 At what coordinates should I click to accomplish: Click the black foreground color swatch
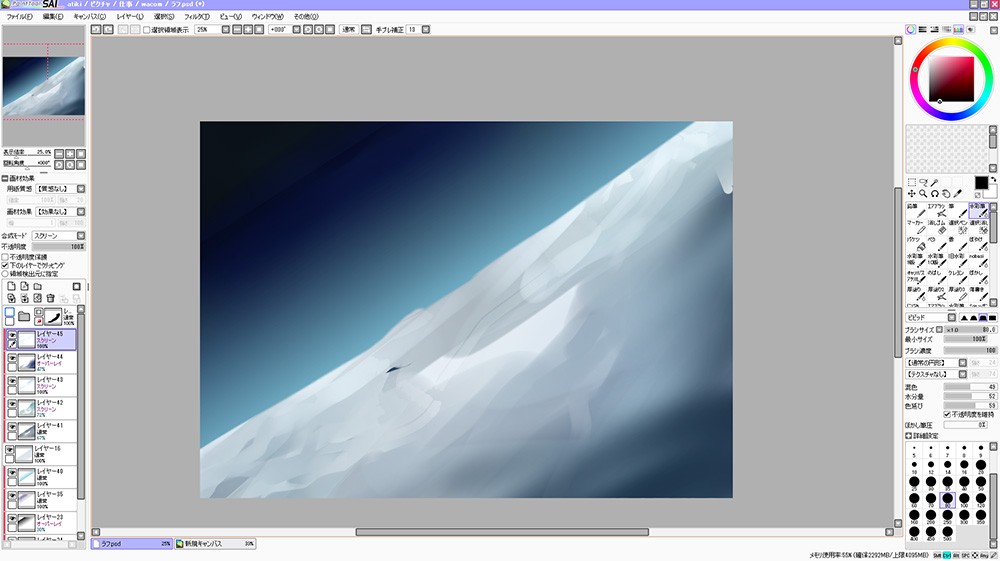[x=981, y=184]
